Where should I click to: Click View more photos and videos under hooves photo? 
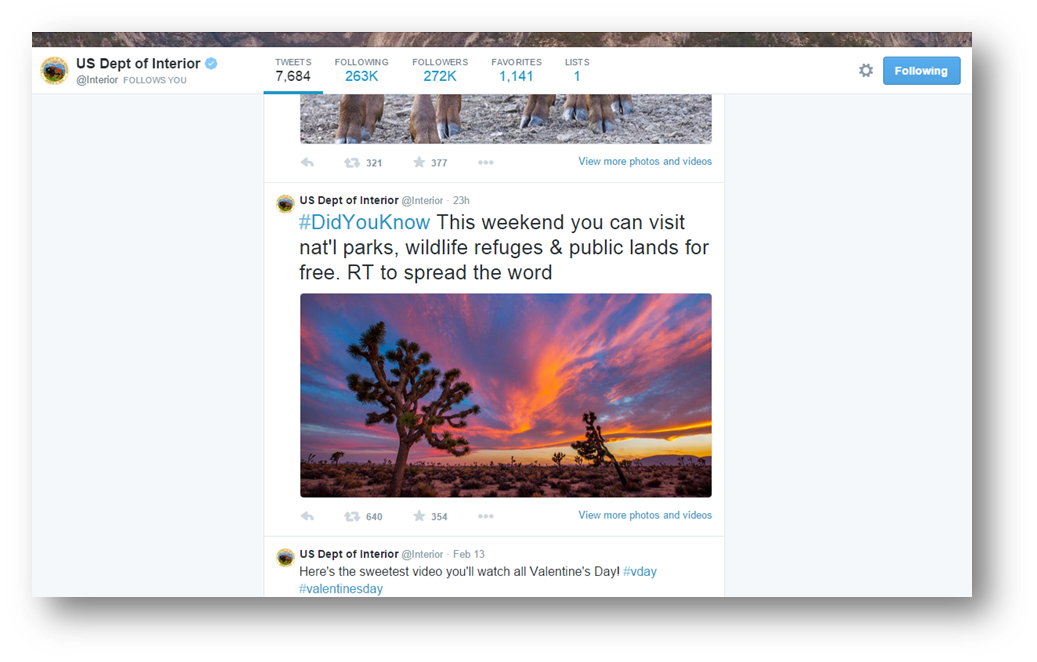coord(645,161)
